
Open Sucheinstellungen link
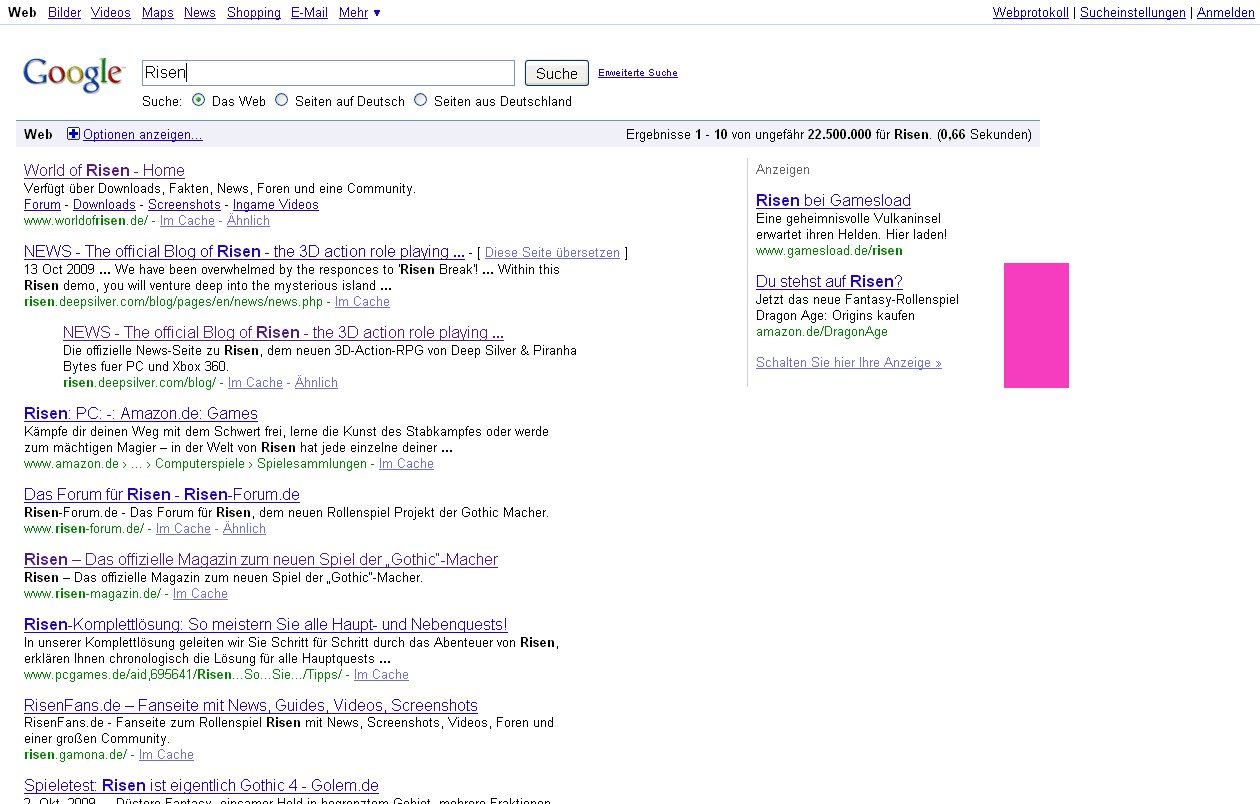[1133, 12]
